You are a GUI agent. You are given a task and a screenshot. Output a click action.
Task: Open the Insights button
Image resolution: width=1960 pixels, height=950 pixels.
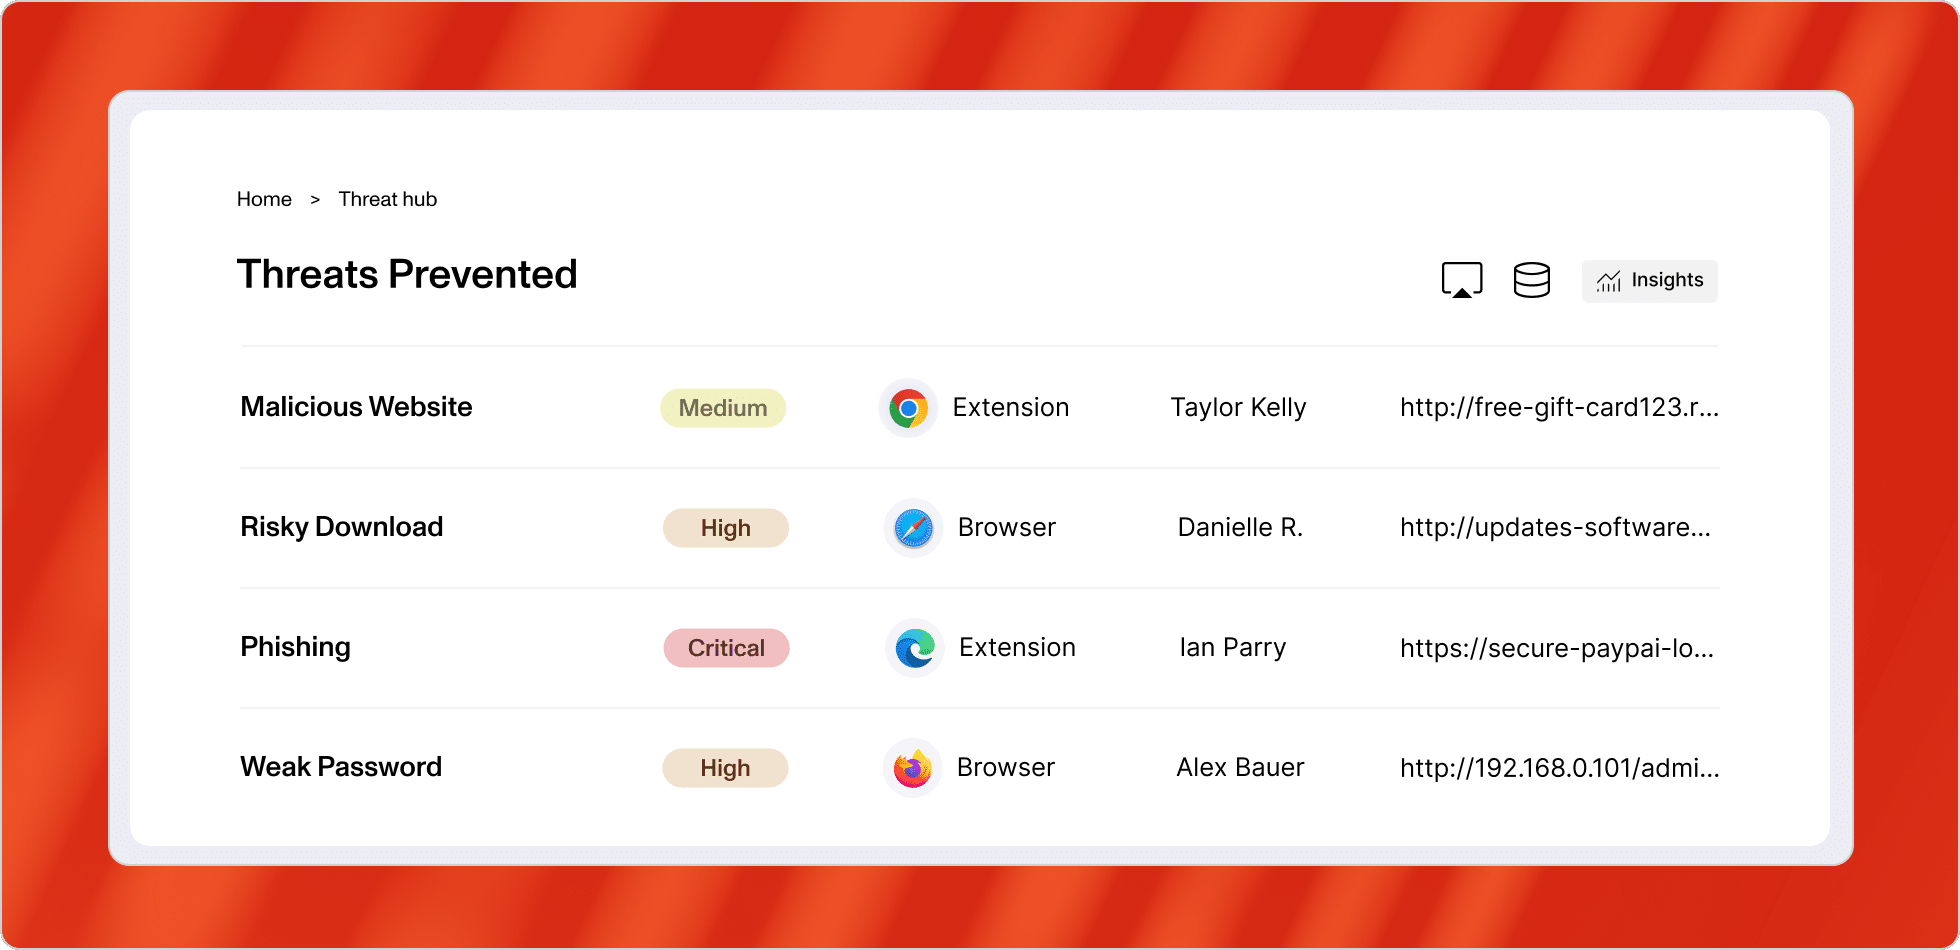coord(1649,281)
